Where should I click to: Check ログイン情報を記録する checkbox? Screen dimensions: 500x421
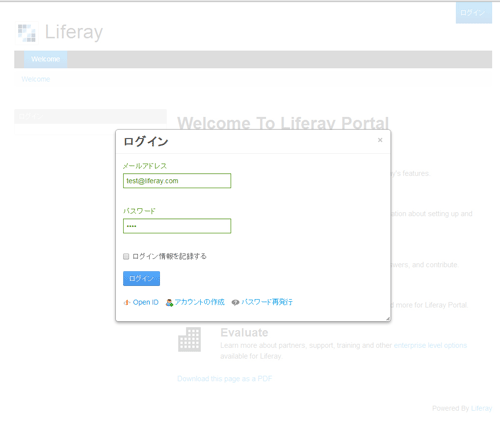[x=126, y=256]
